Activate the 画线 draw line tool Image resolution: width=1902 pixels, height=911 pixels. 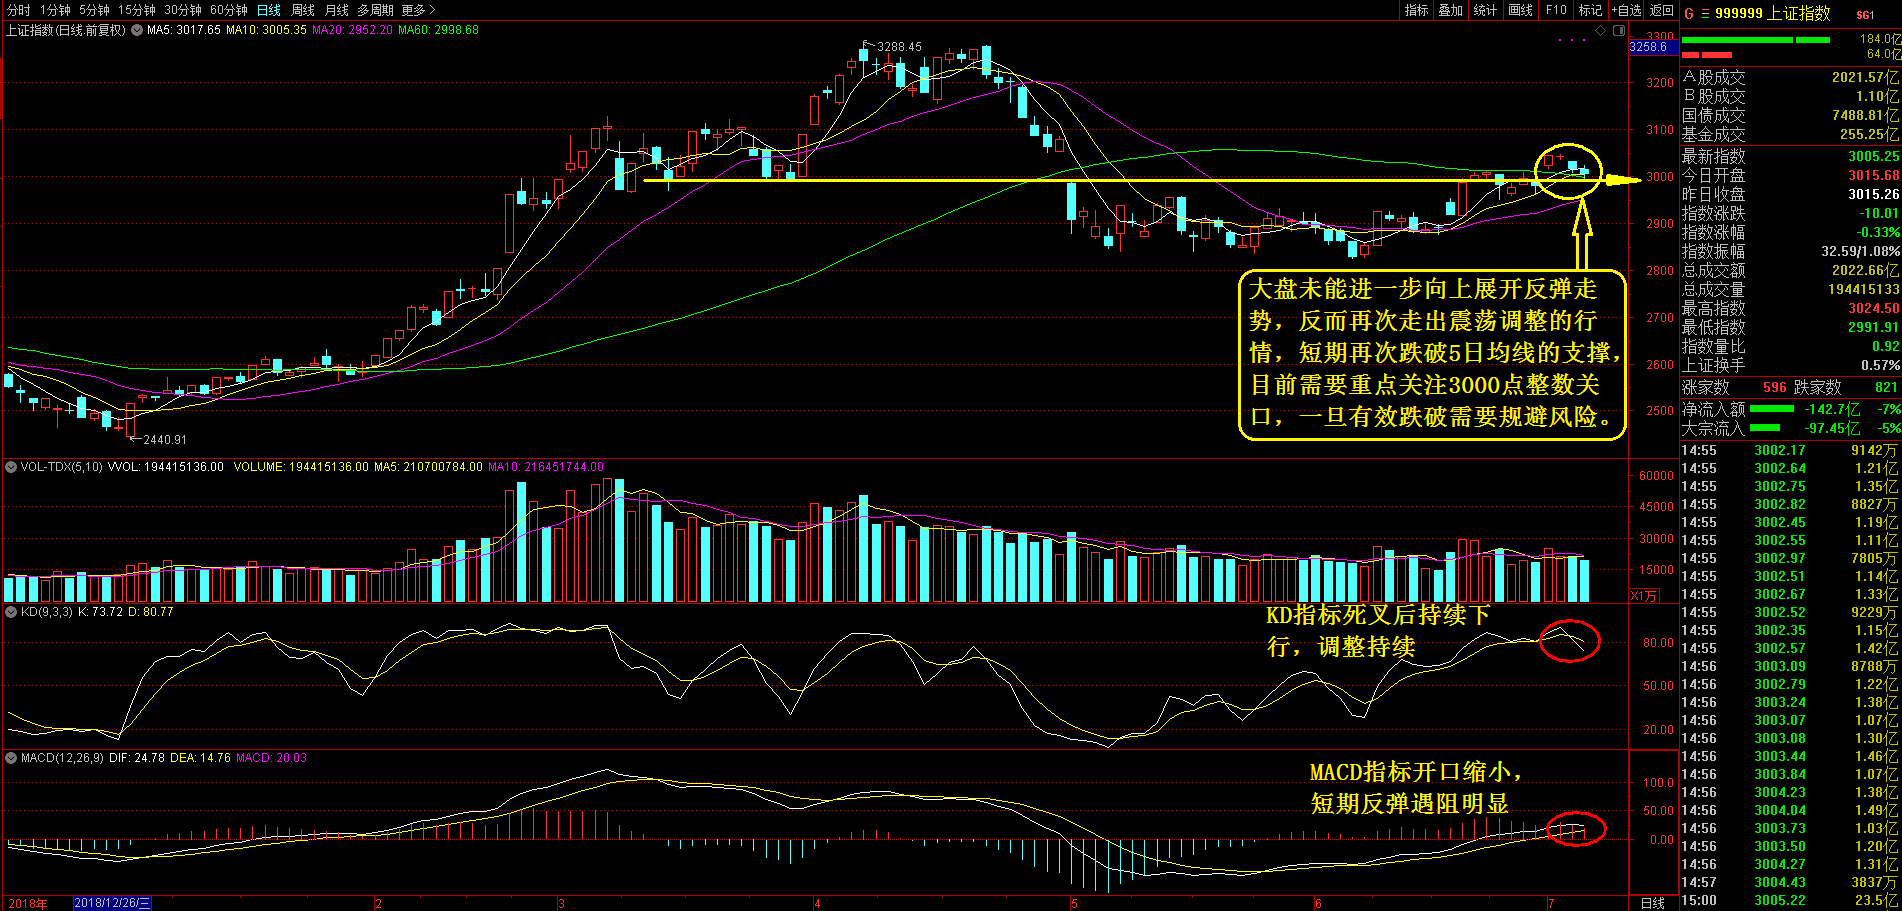pyautogui.click(x=1521, y=10)
